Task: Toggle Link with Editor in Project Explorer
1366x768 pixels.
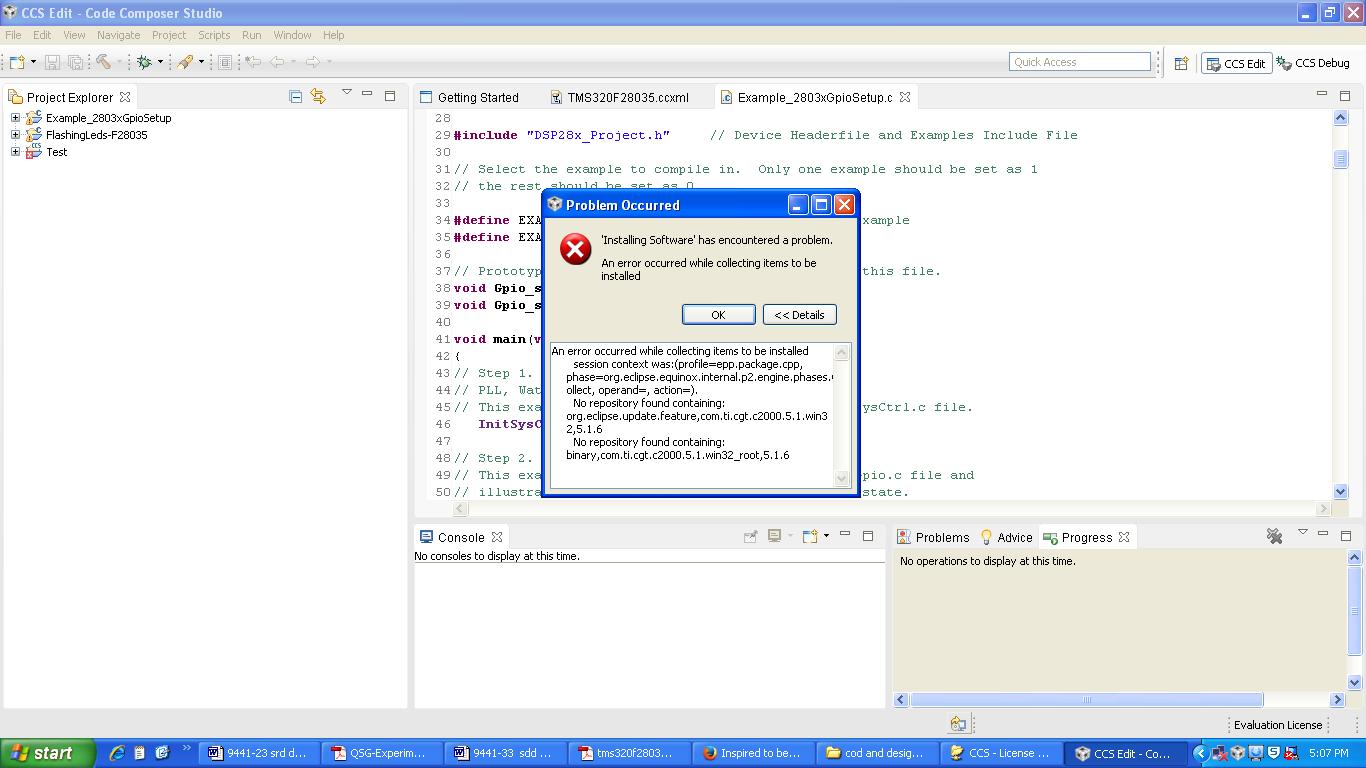Action: 318,96
